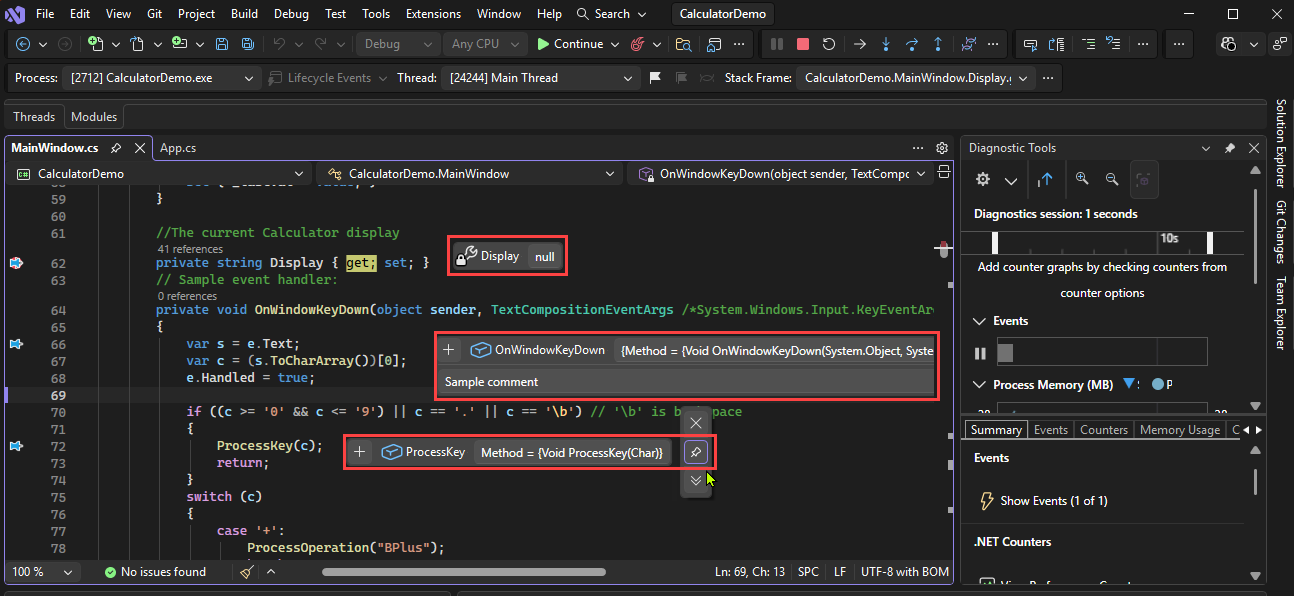Click the Find in Files icon

[684, 44]
